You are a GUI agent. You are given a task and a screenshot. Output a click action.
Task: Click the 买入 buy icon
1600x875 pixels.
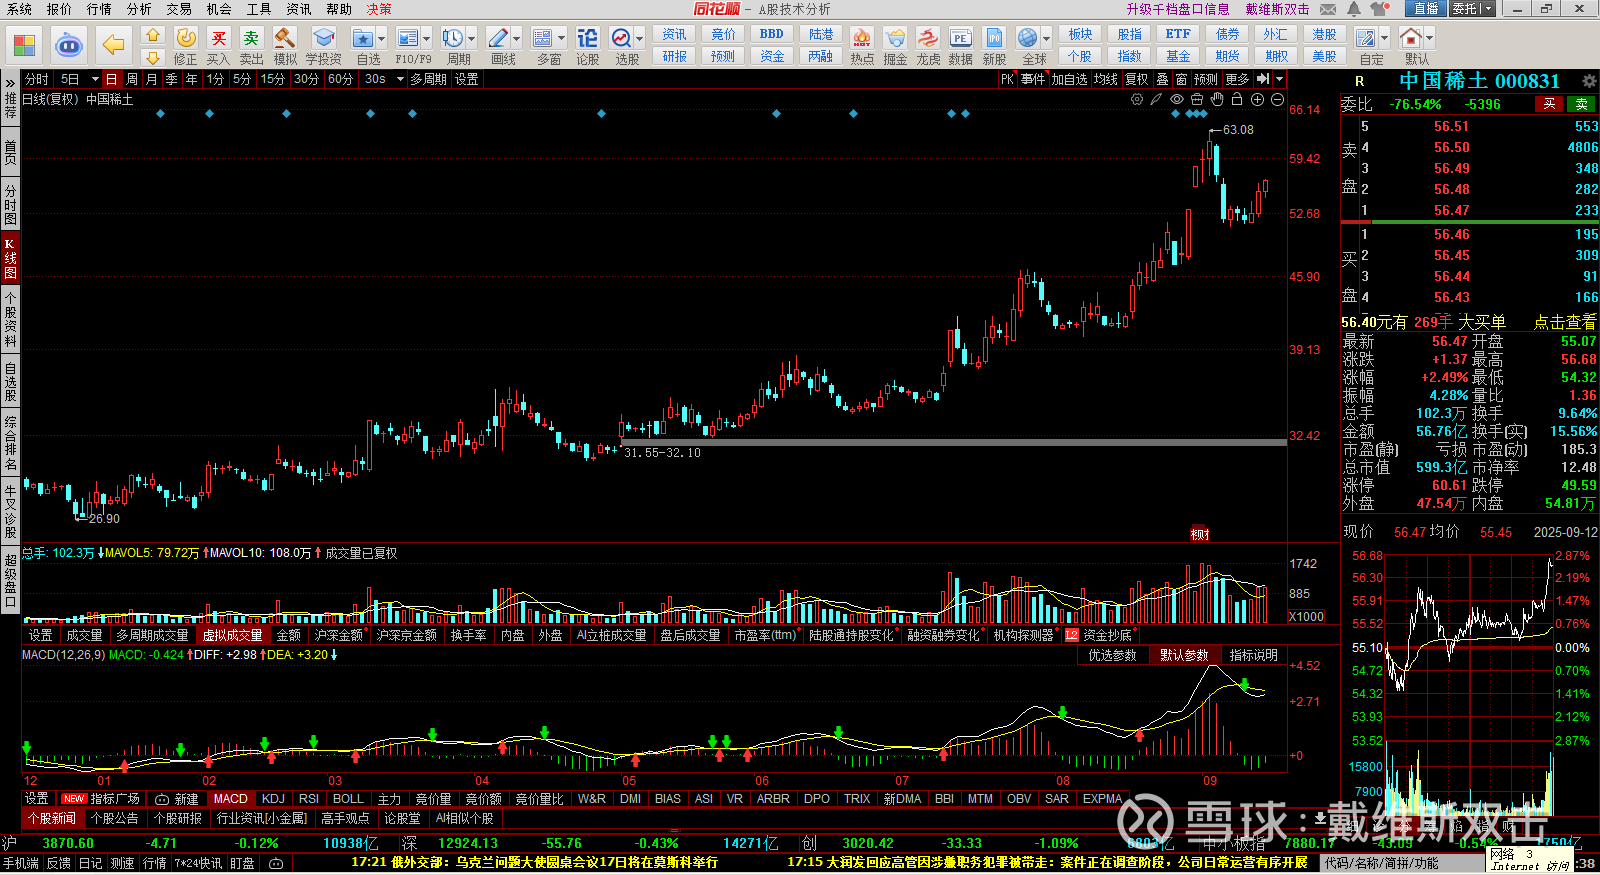[x=218, y=46]
